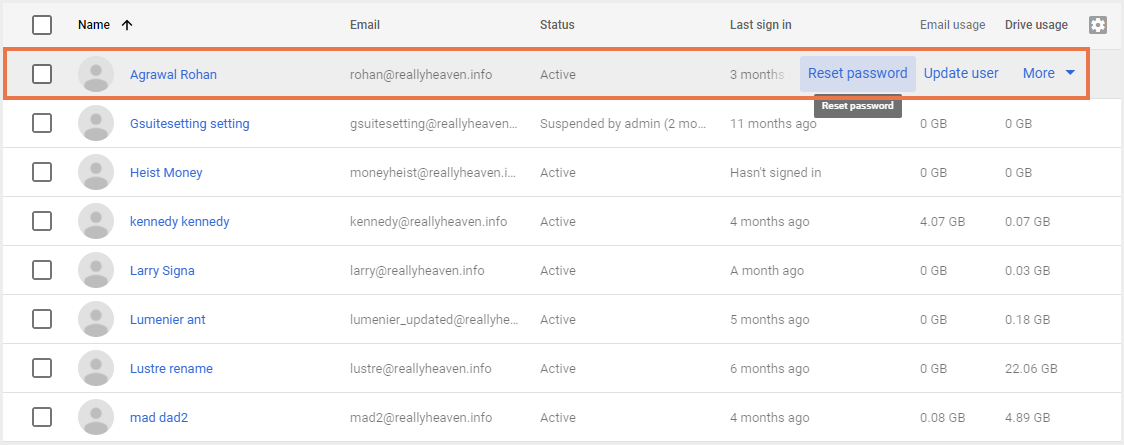Click kennedy kennedy's profile avatar
The width and height of the screenshot is (1124, 445).
(x=96, y=222)
